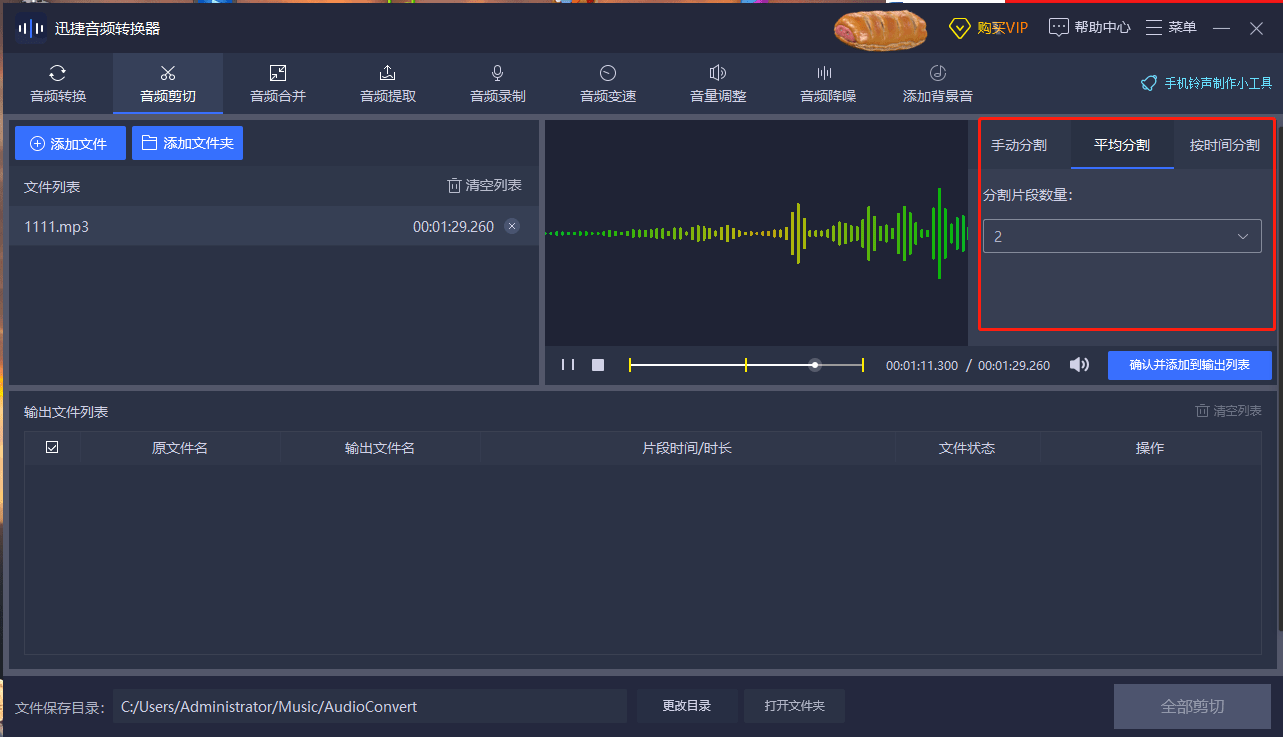Click the 打开文件夹 open folder button
This screenshot has width=1283, height=737.
tap(795, 706)
